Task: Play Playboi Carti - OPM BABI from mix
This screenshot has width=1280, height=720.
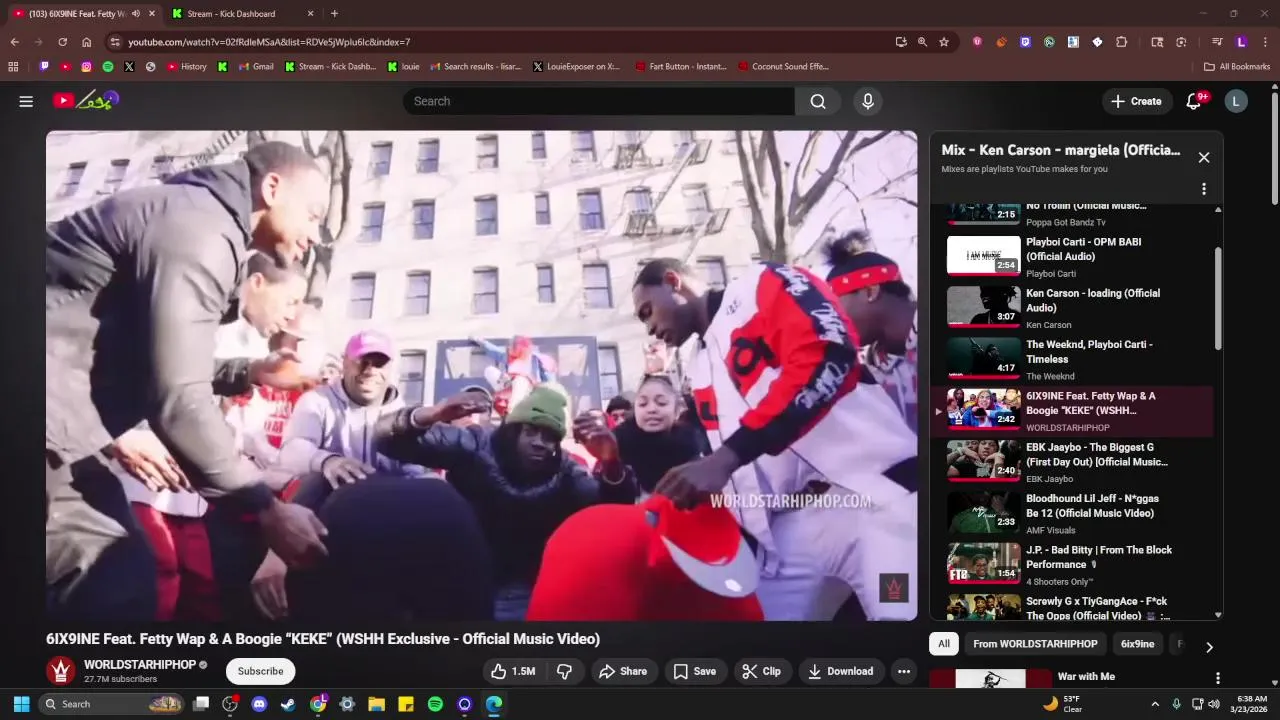Action: [x=1071, y=256]
